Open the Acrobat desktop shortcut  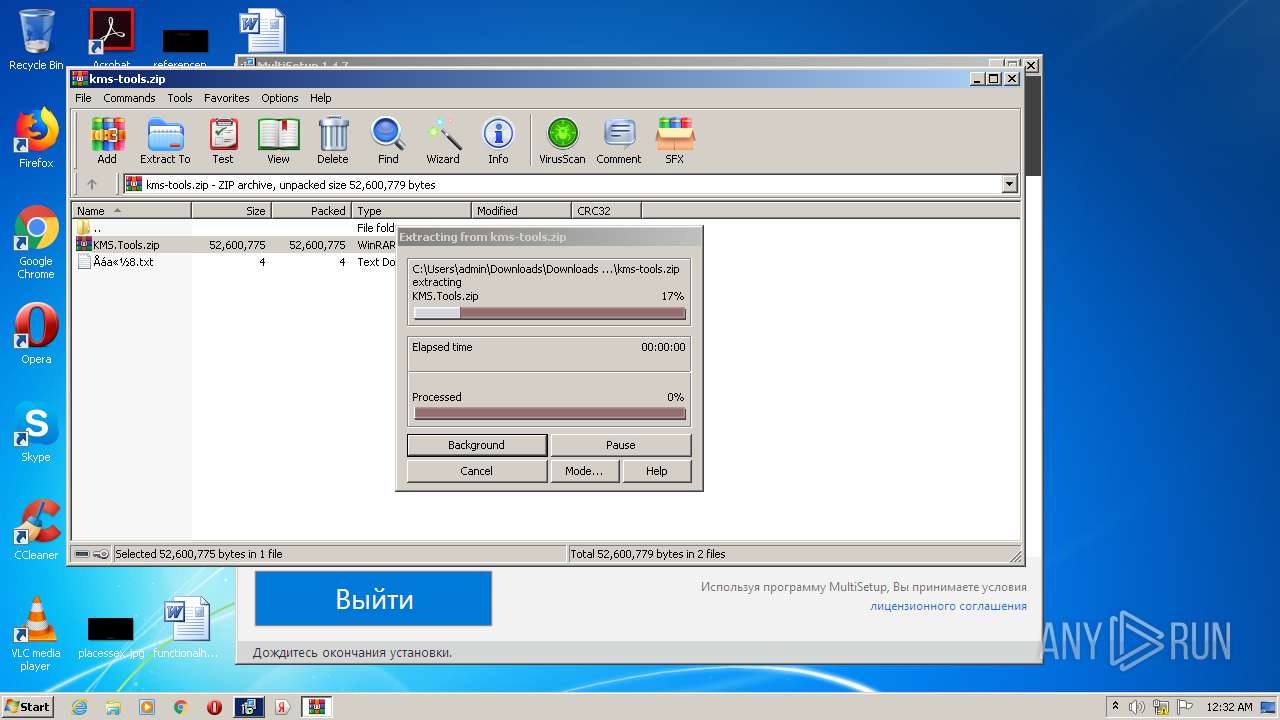(112, 38)
